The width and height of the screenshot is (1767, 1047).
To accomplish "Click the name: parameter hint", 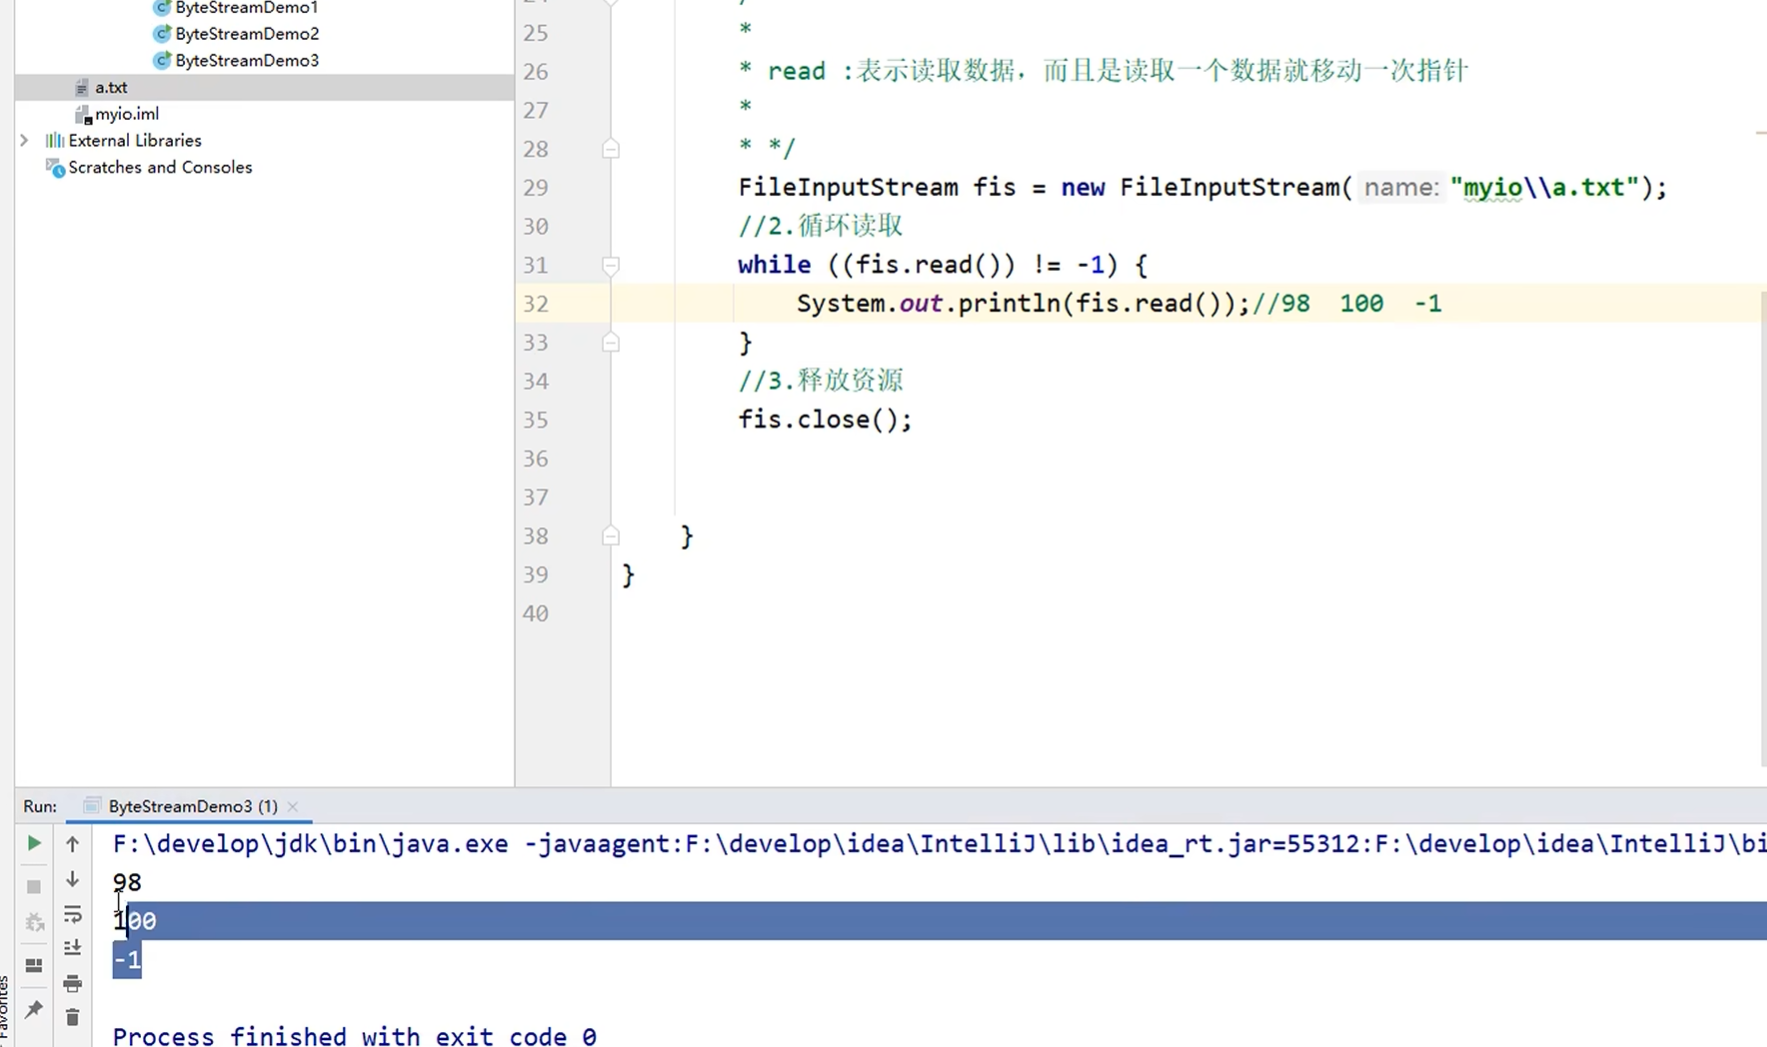I will pyautogui.click(x=1400, y=187).
